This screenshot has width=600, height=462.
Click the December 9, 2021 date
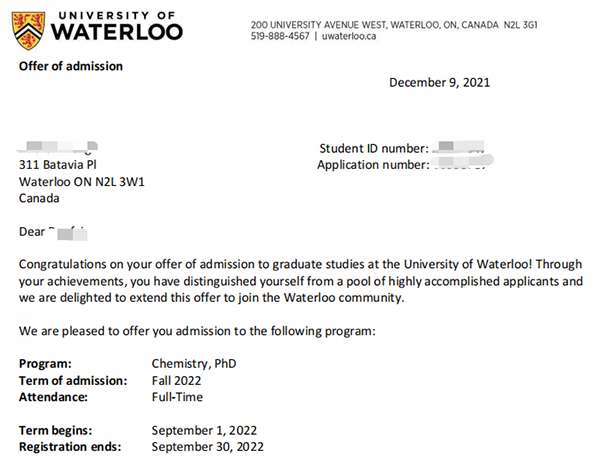(x=439, y=82)
